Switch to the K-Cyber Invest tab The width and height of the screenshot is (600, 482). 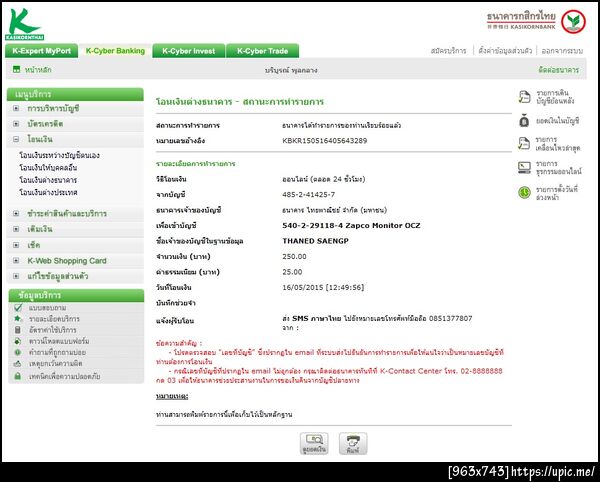click(189, 51)
